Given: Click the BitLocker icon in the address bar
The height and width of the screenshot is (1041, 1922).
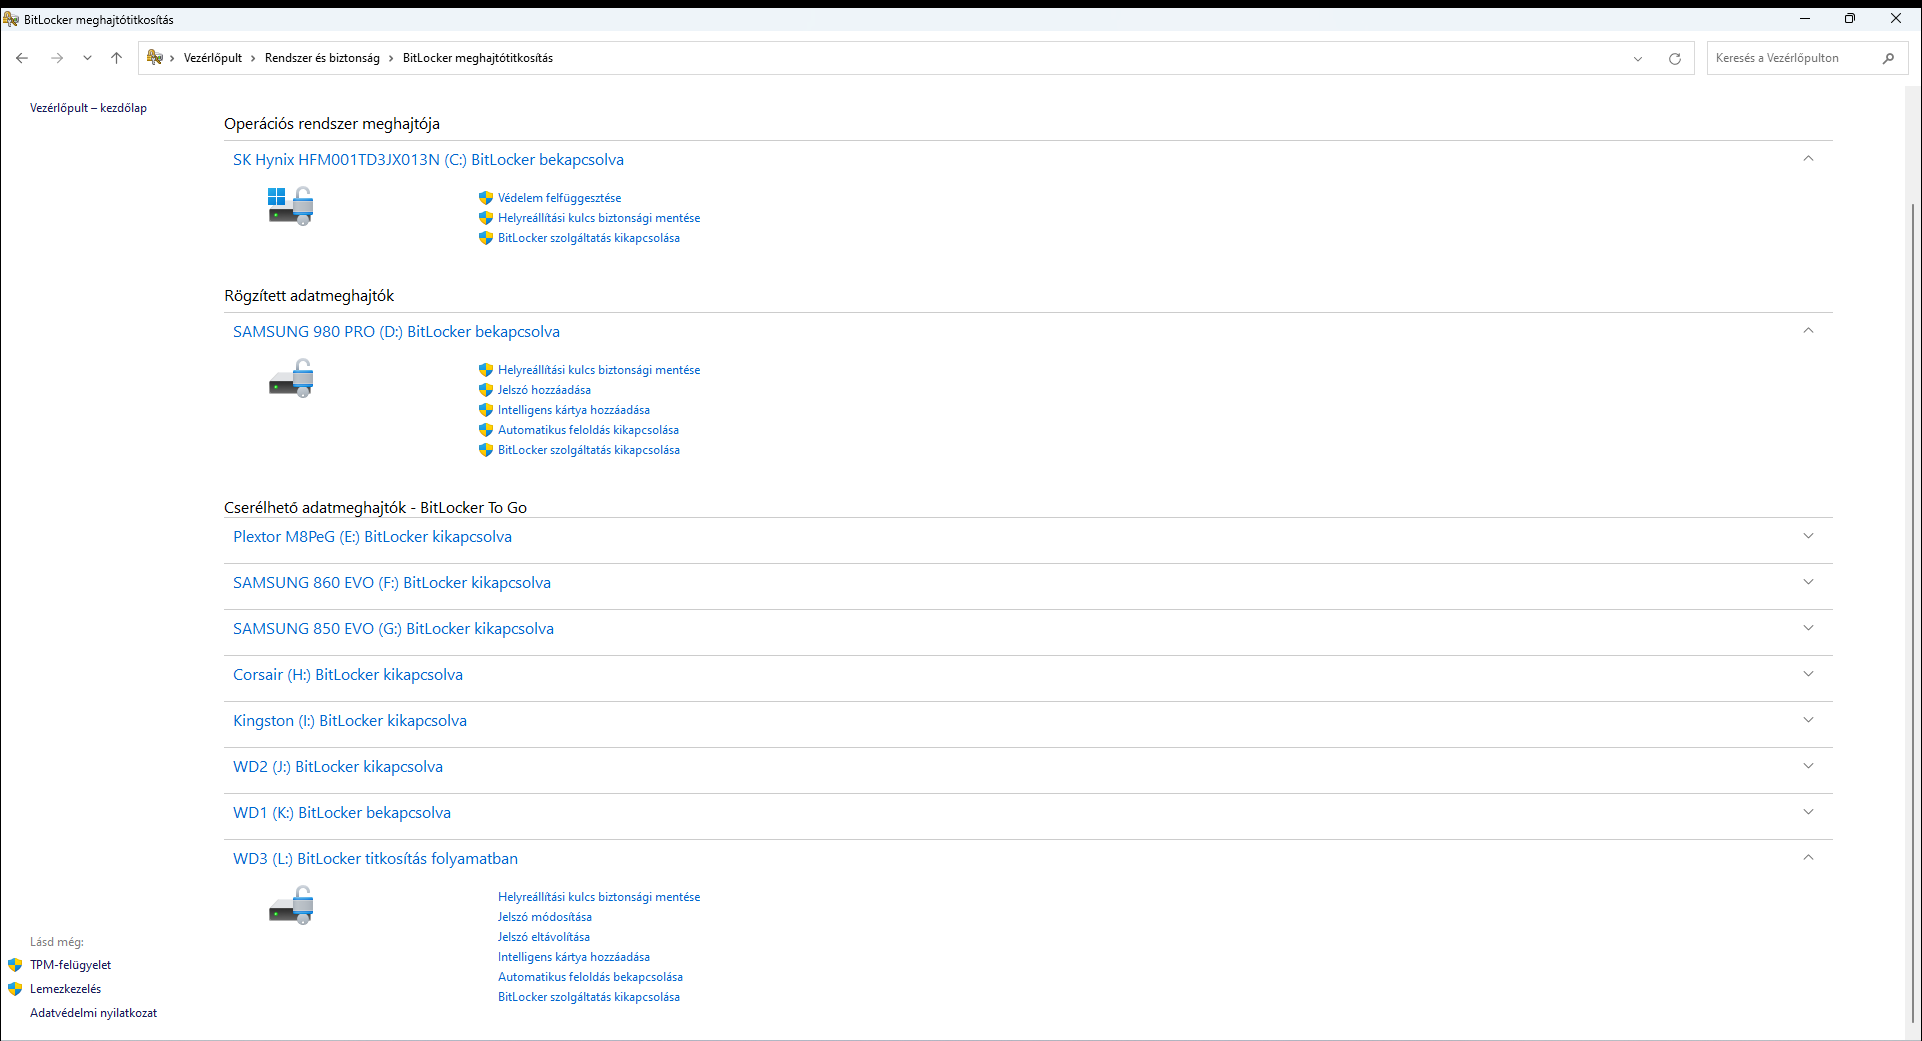Looking at the screenshot, I should 155,58.
